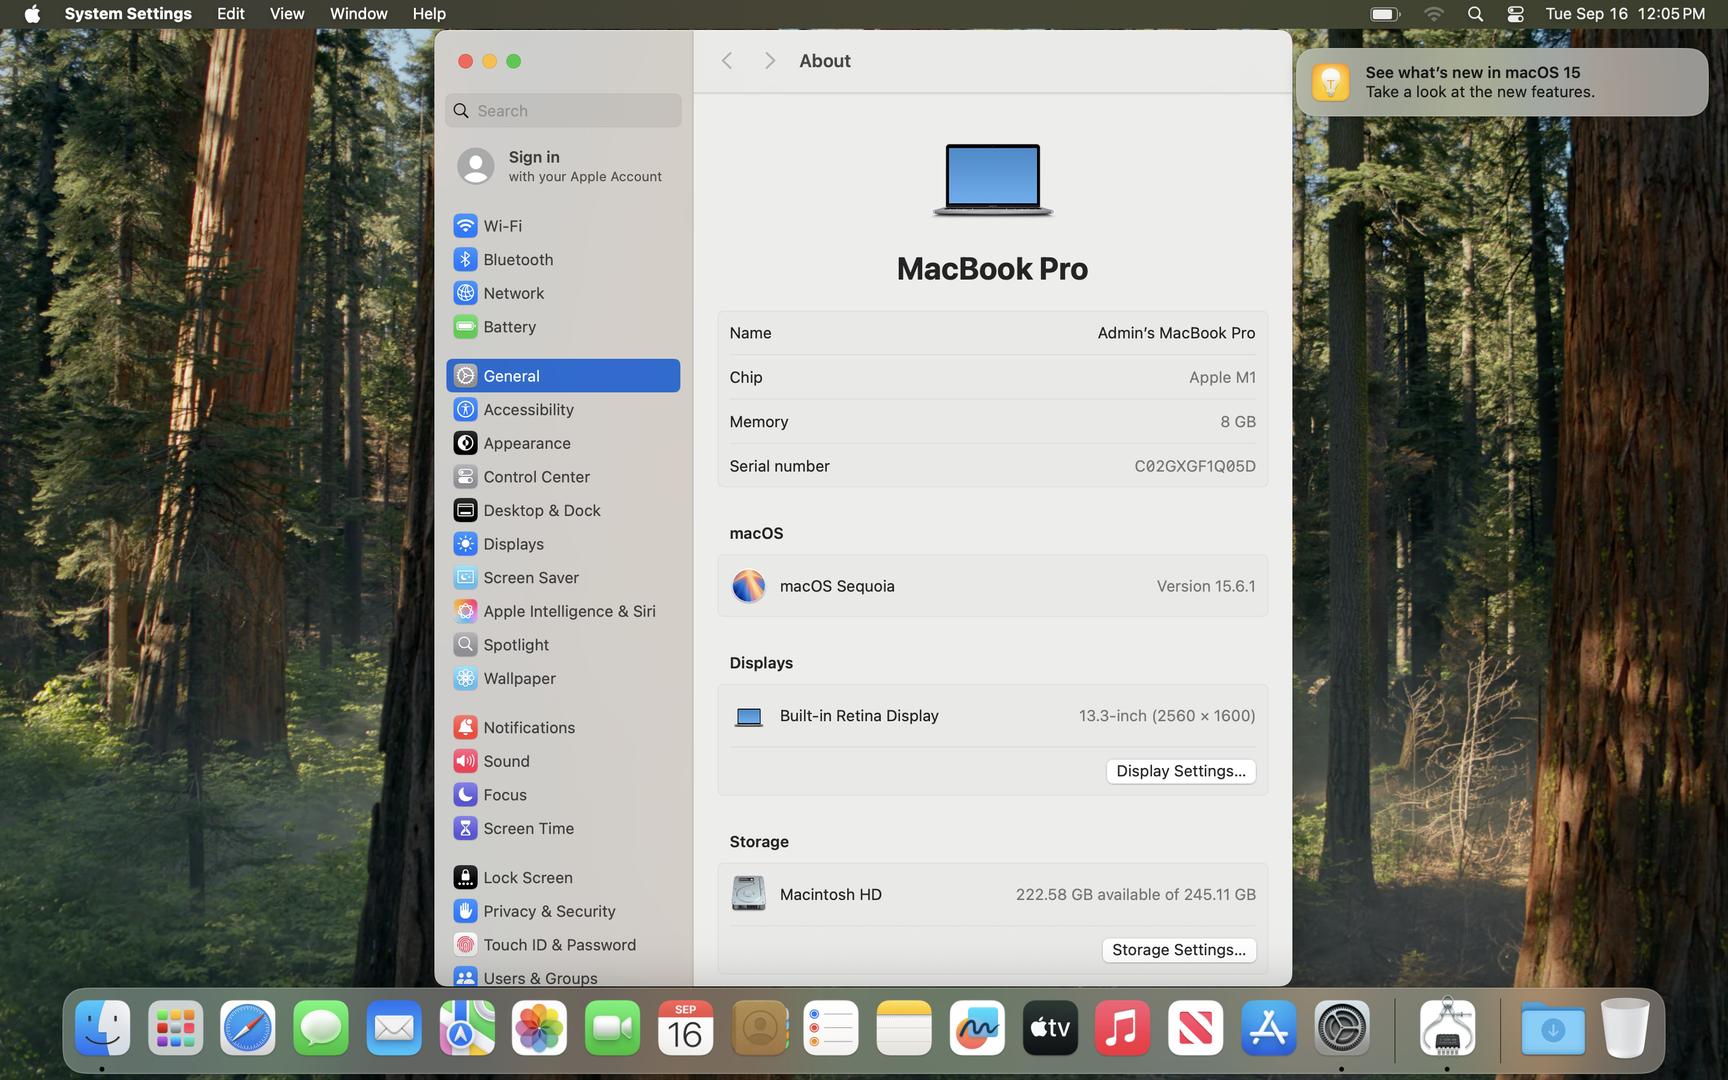Select Displays in the sidebar
Image resolution: width=1728 pixels, height=1080 pixels.
click(563, 544)
